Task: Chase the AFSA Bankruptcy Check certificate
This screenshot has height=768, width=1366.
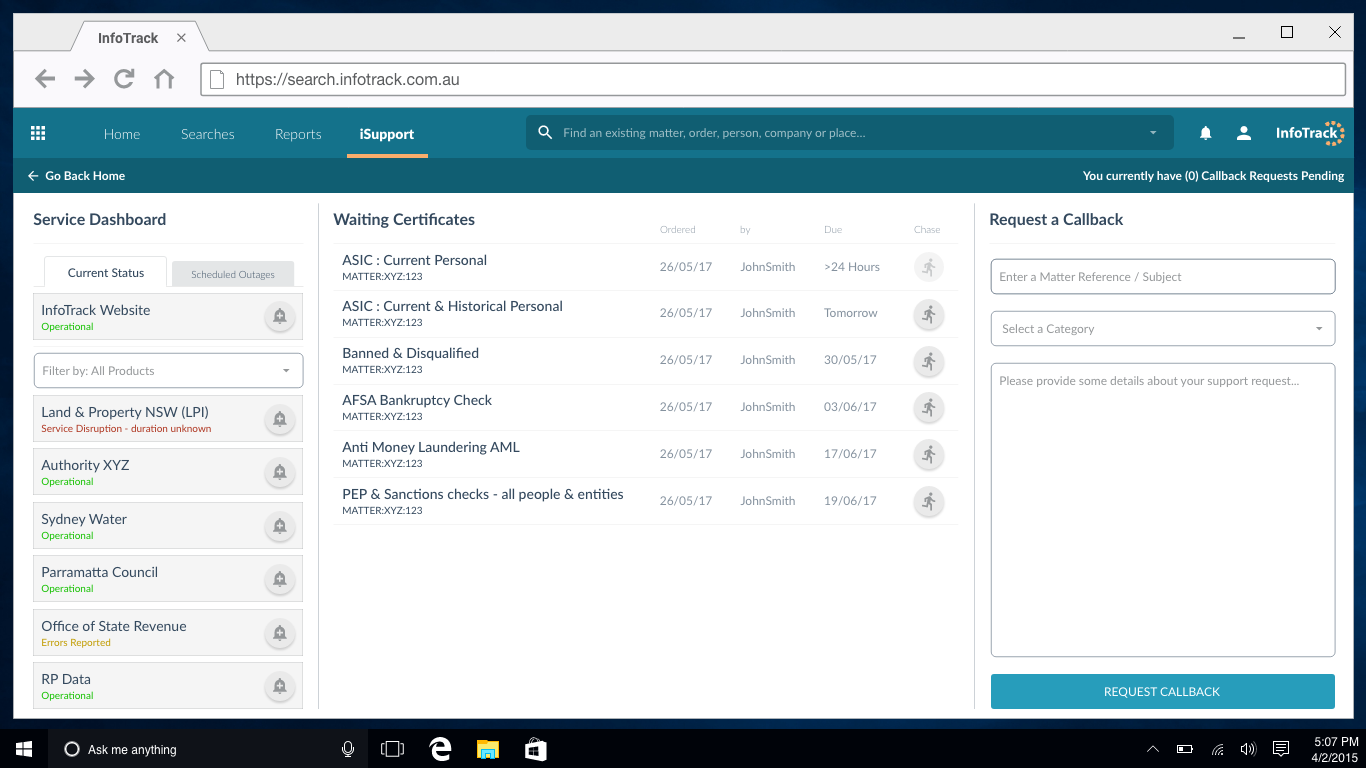Action: pos(929,408)
